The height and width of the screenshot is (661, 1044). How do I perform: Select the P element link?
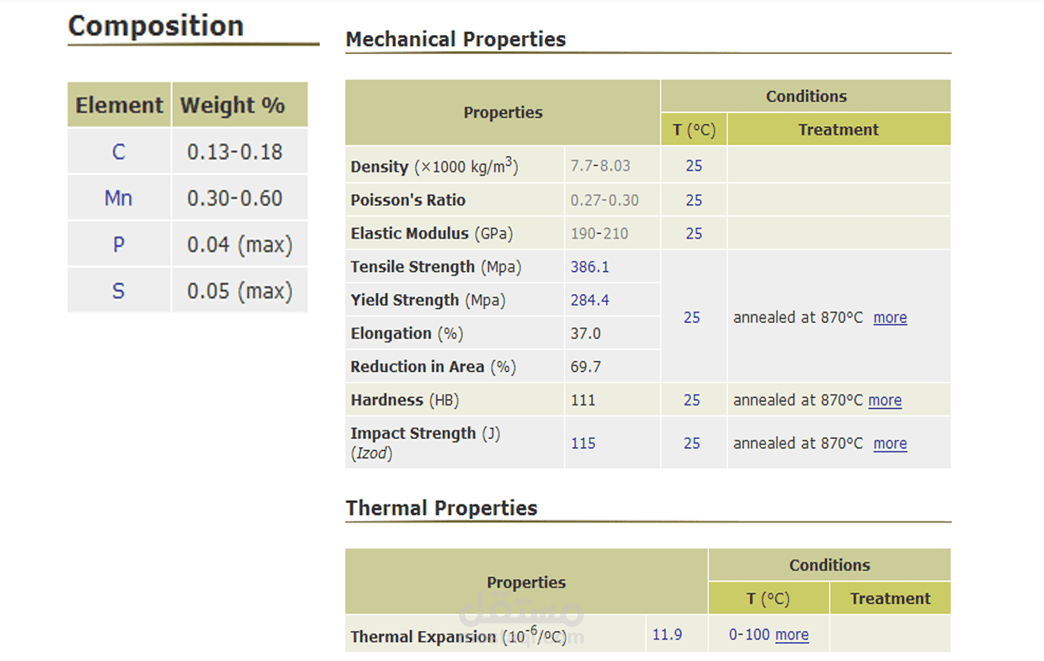(x=118, y=245)
